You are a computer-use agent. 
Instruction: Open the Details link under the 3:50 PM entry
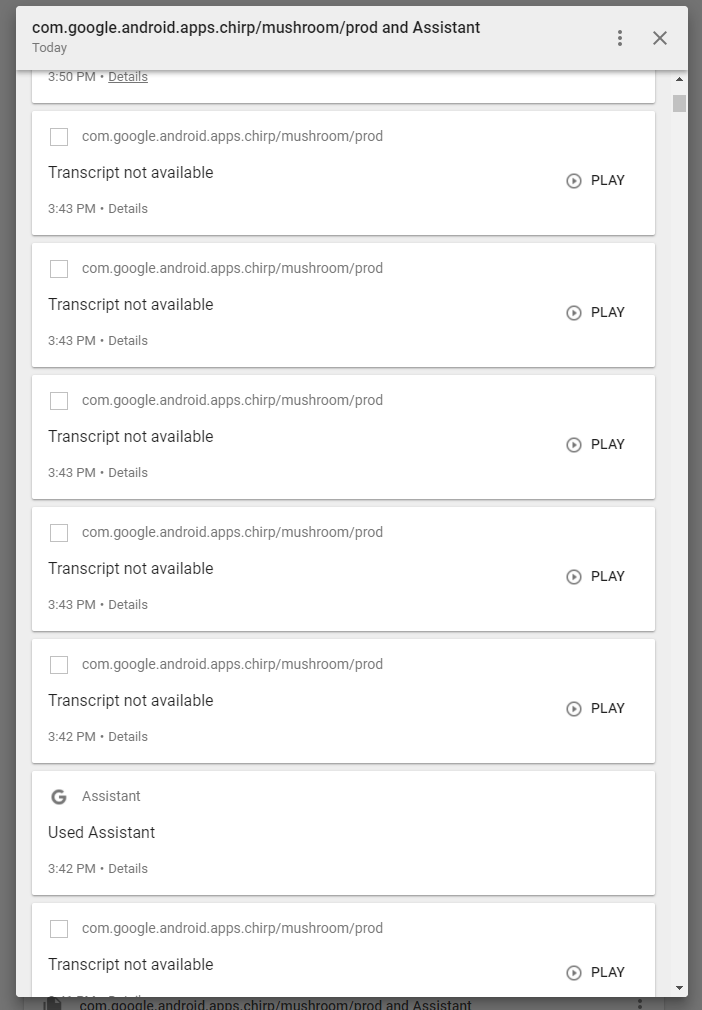[x=128, y=76]
